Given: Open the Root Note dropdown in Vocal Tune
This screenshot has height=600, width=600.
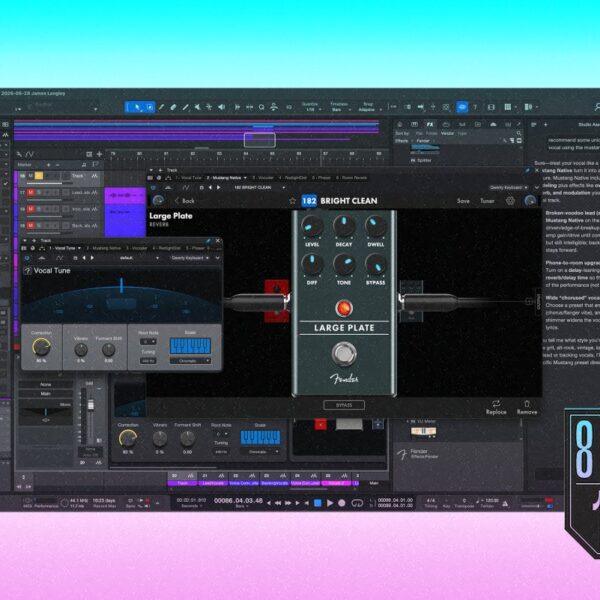Looking at the screenshot, I should [x=148, y=341].
